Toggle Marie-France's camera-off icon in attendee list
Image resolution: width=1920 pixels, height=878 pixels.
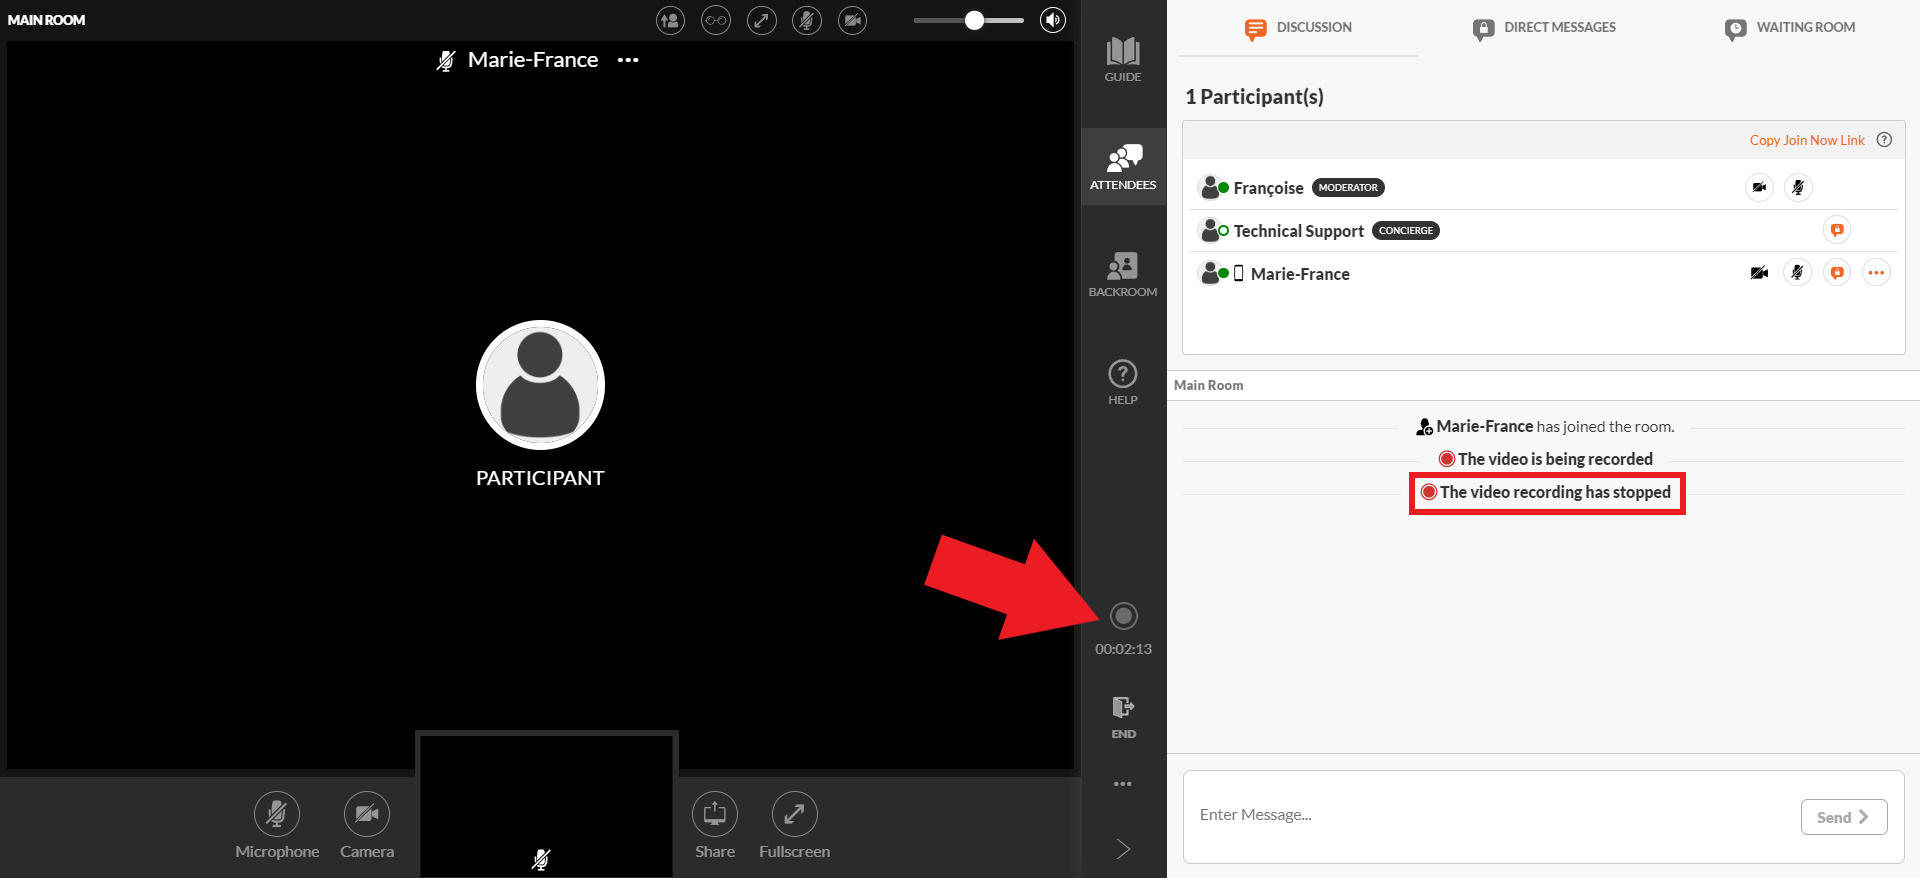coord(1759,272)
